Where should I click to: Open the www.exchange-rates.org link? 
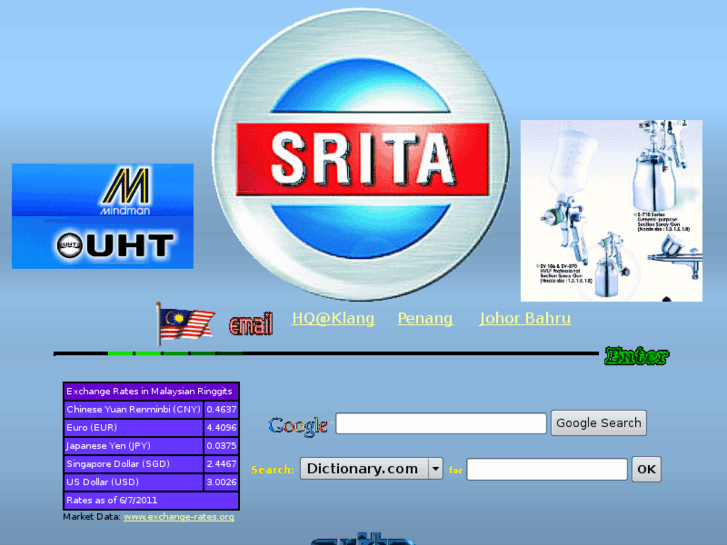click(x=179, y=517)
